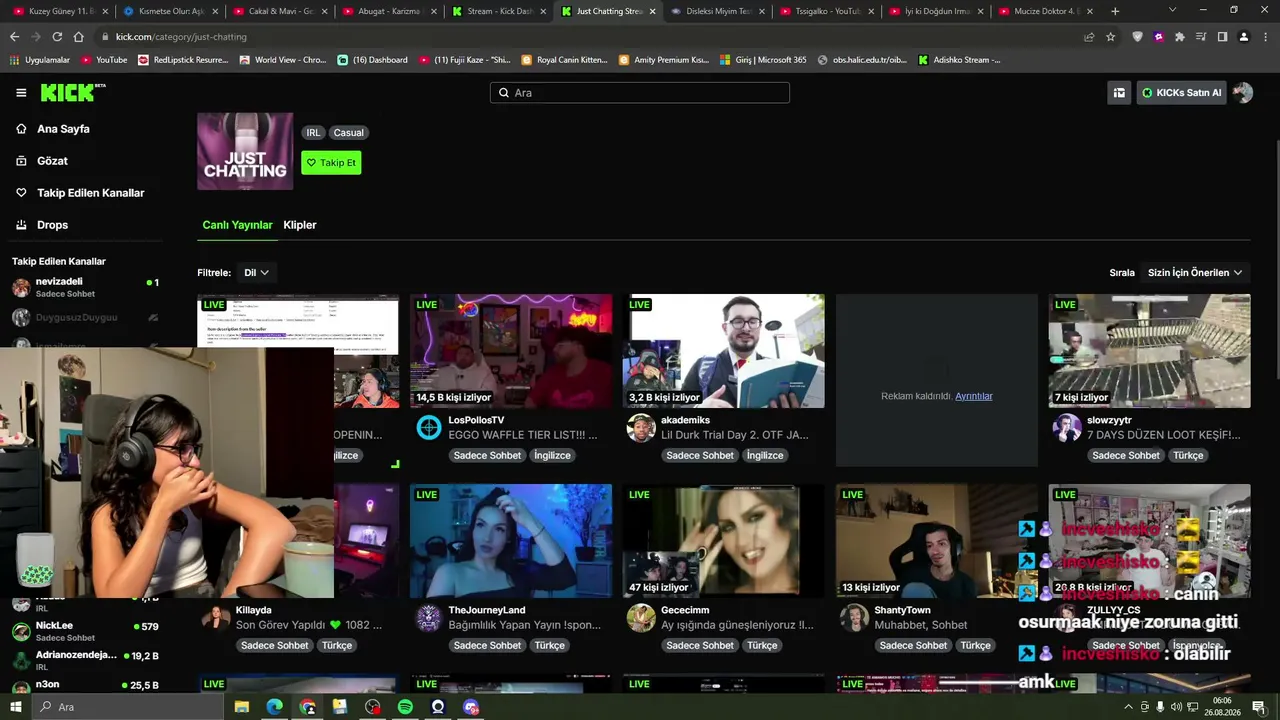This screenshot has height=720, width=1280.
Task: Open the Sizin İçin Önerilen sort dropdown
Action: [x=1195, y=273]
